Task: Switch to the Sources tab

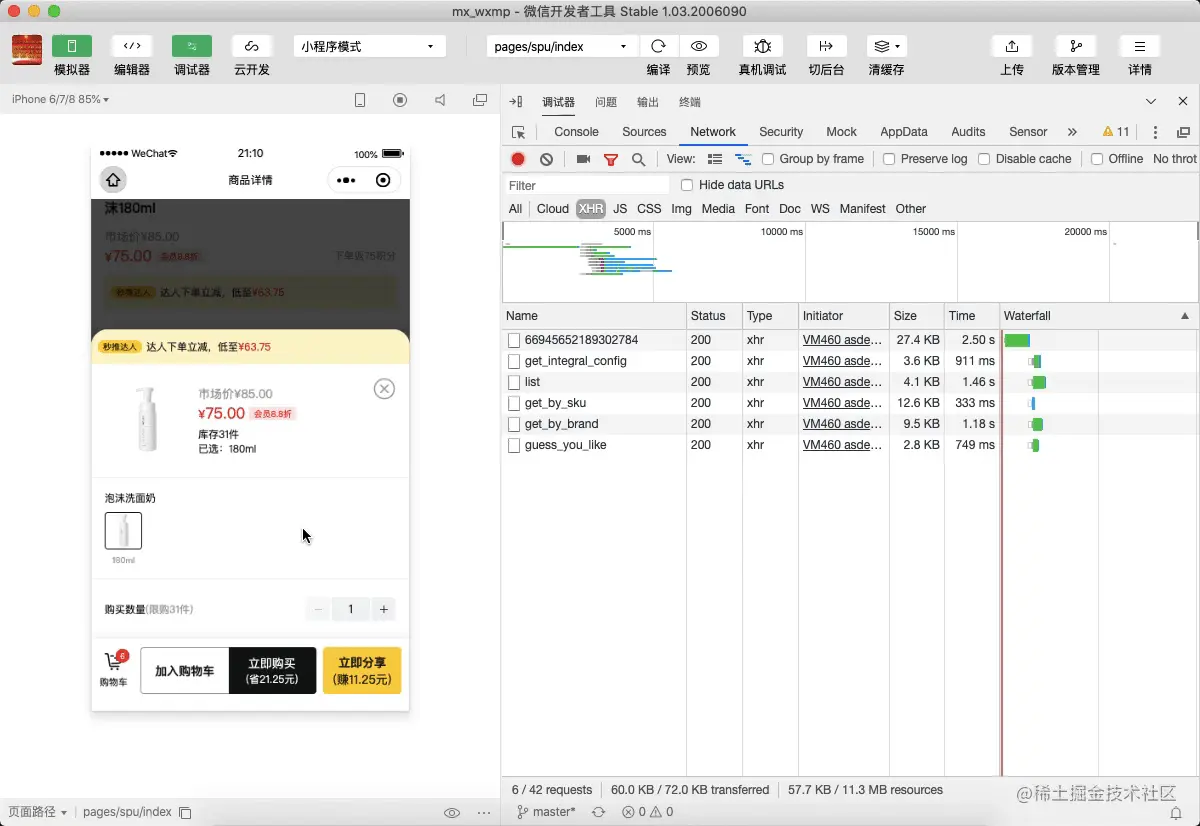Action: pos(644,132)
